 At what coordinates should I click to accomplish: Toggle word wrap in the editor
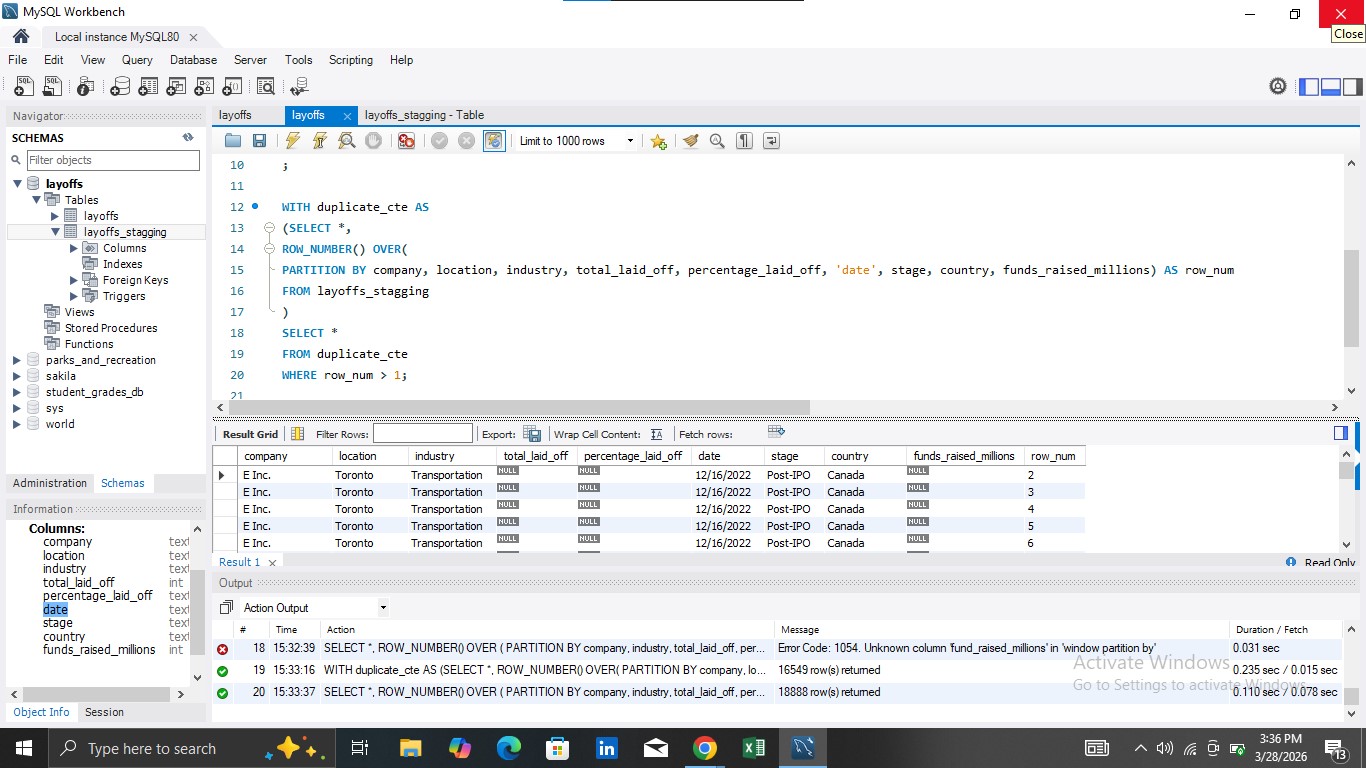(x=771, y=141)
